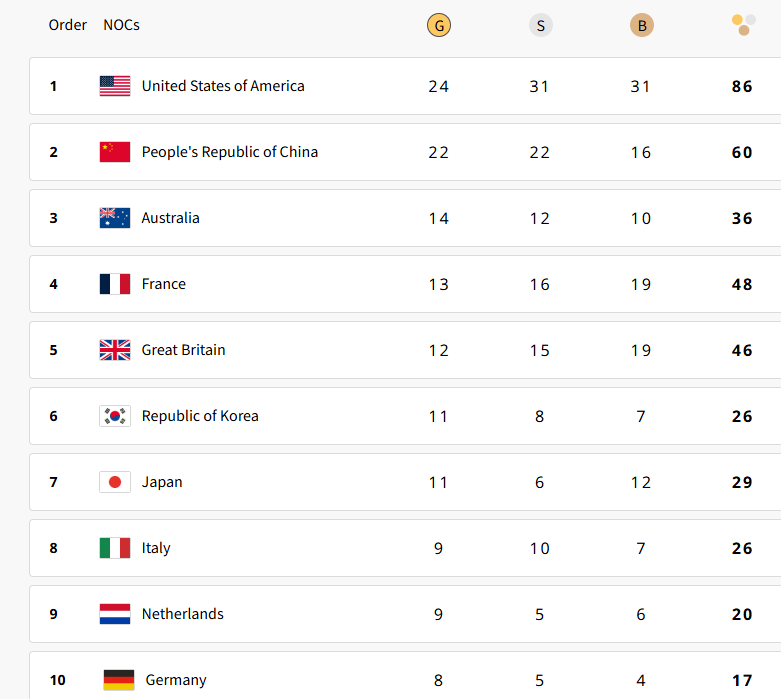This screenshot has width=781, height=699.
Task: Click the silver medal column icon
Action: point(540,25)
